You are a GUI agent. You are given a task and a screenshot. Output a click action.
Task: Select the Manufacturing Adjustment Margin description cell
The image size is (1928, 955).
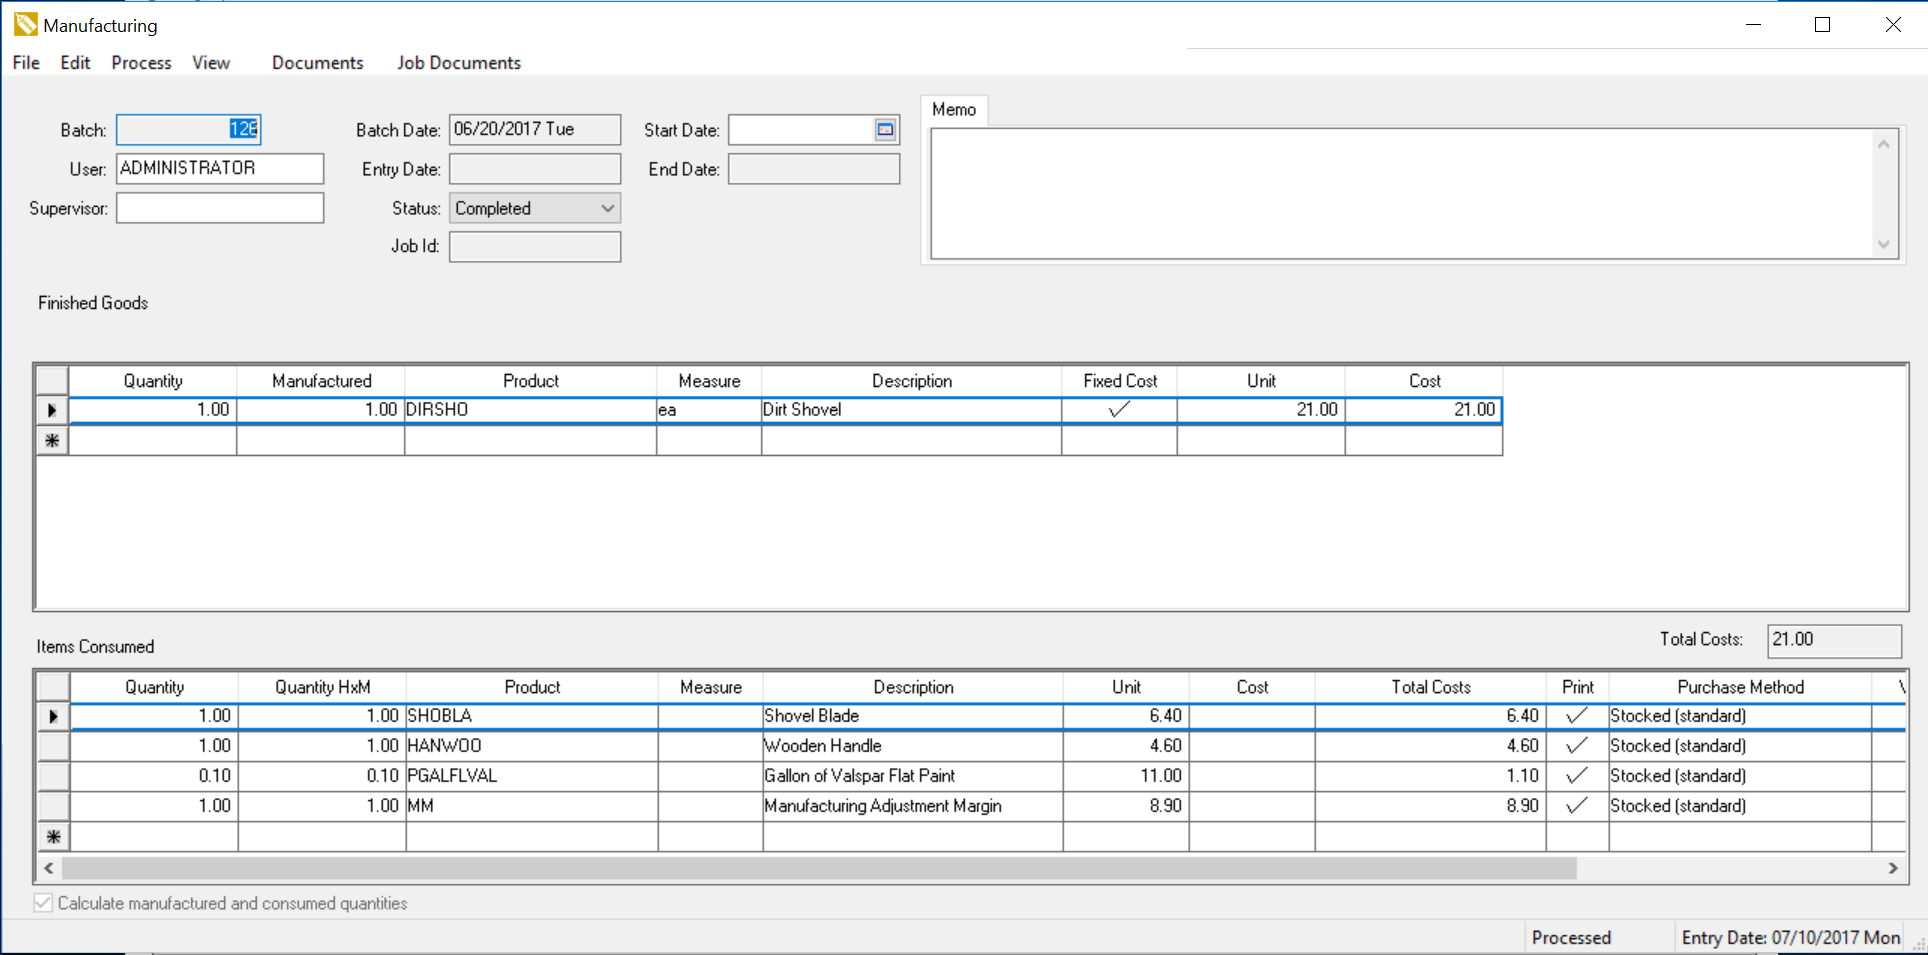(x=913, y=806)
